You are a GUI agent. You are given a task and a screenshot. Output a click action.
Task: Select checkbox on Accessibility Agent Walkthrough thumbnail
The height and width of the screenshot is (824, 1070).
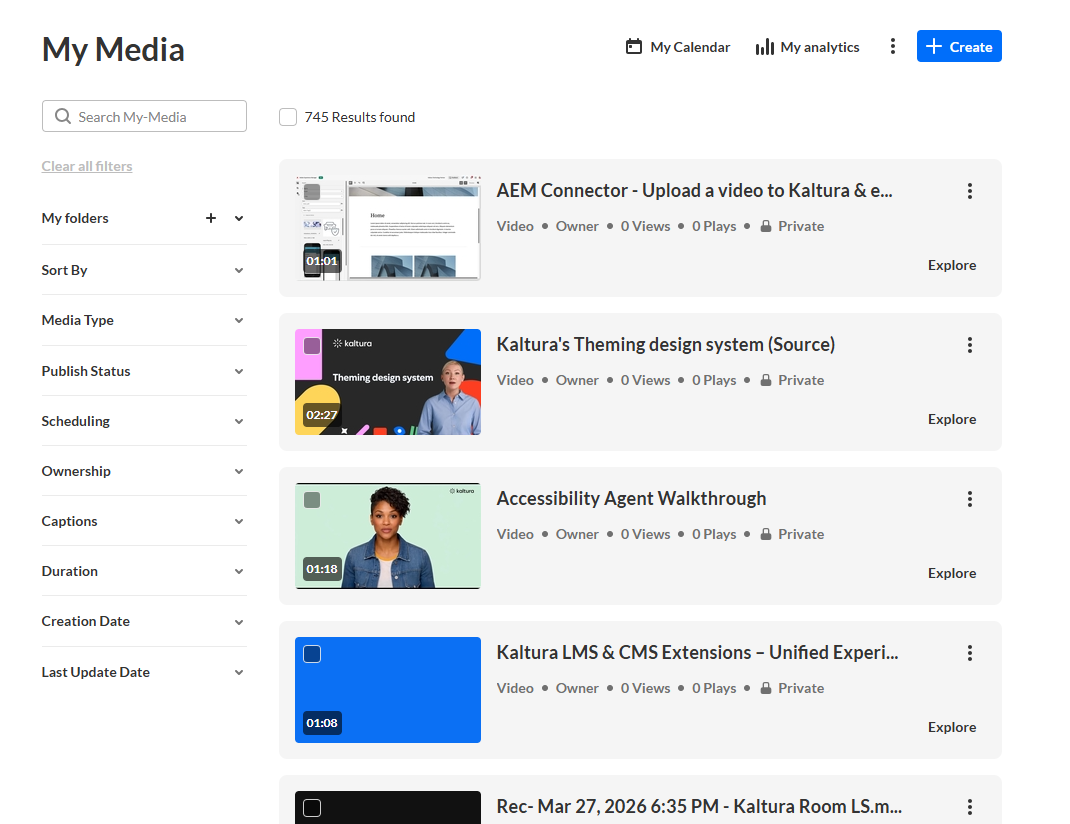(312, 500)
